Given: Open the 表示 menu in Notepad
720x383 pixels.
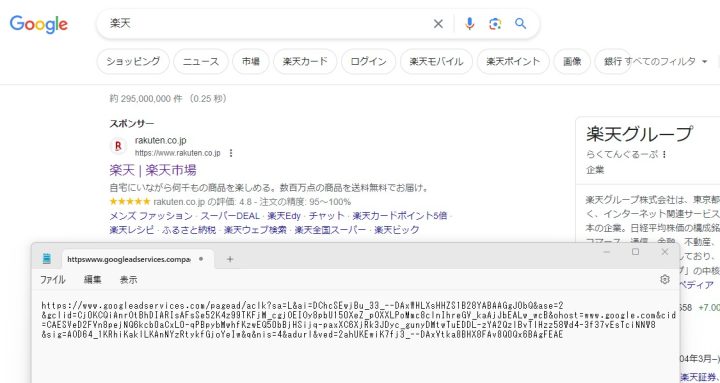Looking at the screenshot, I should (x=129, y=280).
